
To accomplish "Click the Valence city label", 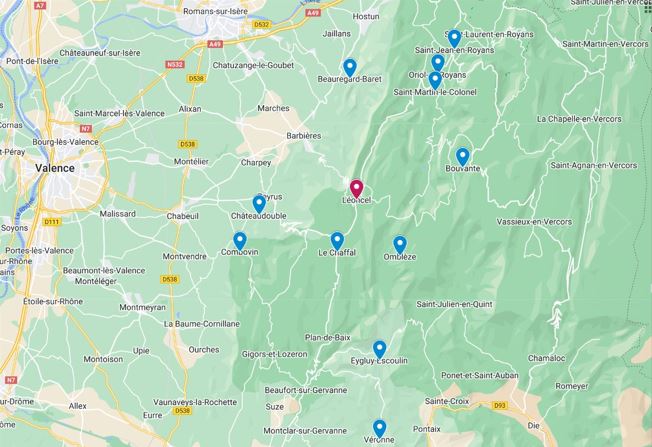I will (55, 168).
